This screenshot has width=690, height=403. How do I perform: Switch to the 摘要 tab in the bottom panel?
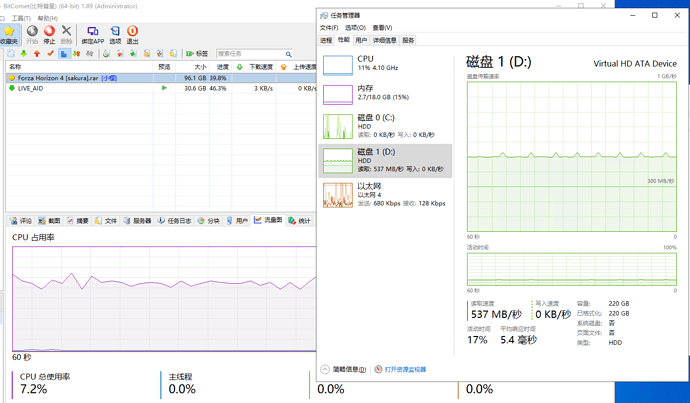77,220
